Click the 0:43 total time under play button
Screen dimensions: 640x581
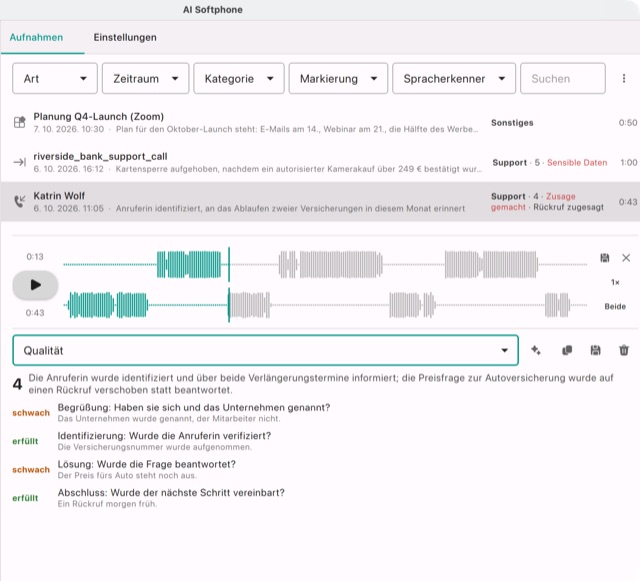(35, 313)
